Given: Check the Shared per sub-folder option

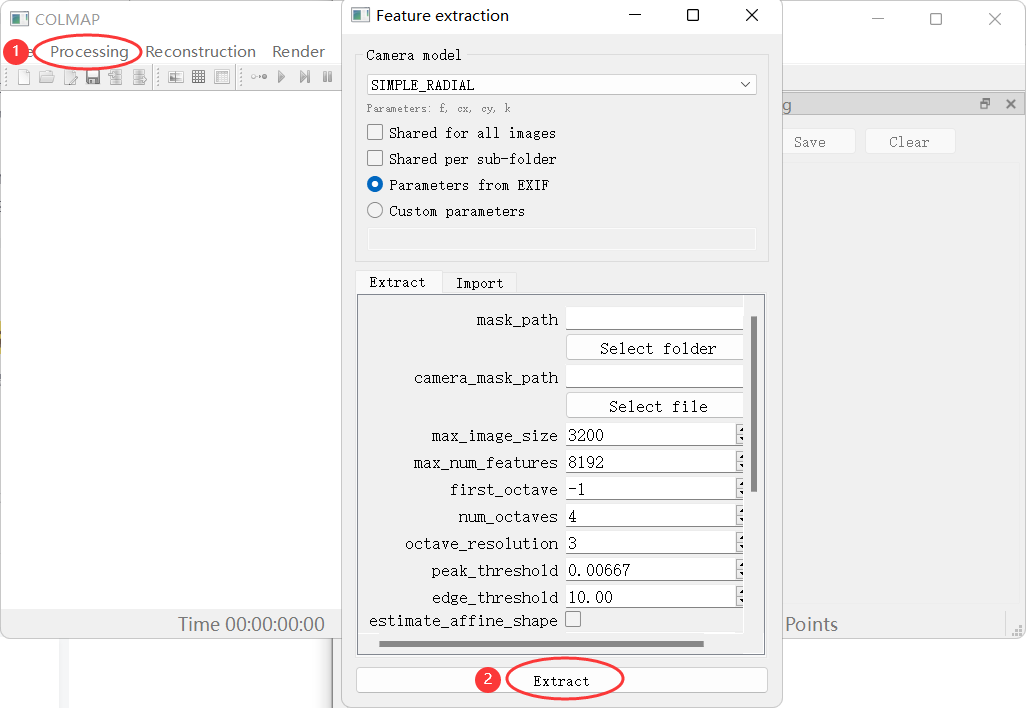Looking at the screenshot, I should coord(375,158).
